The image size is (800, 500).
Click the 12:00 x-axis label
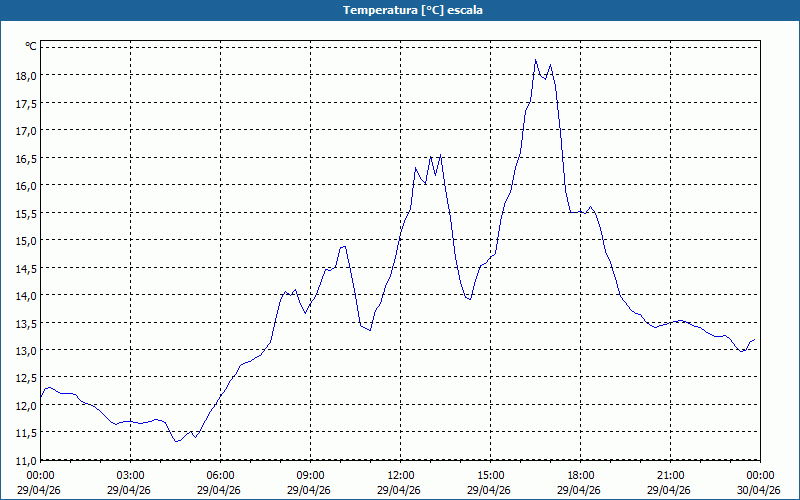point(401,475)
